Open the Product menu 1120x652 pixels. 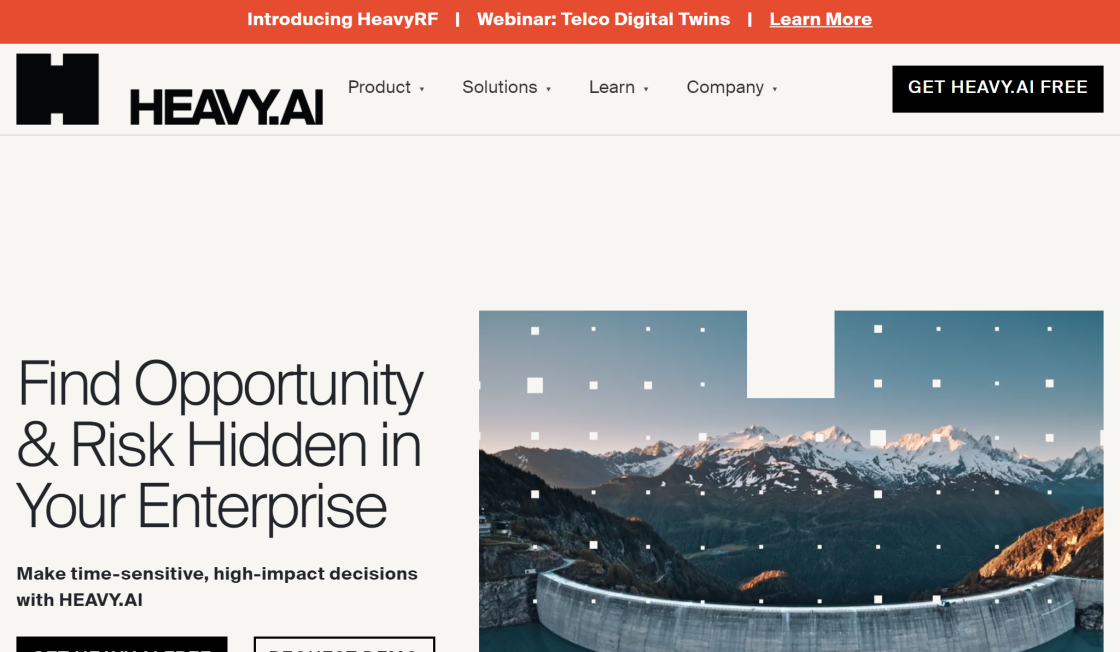point(379,87)
